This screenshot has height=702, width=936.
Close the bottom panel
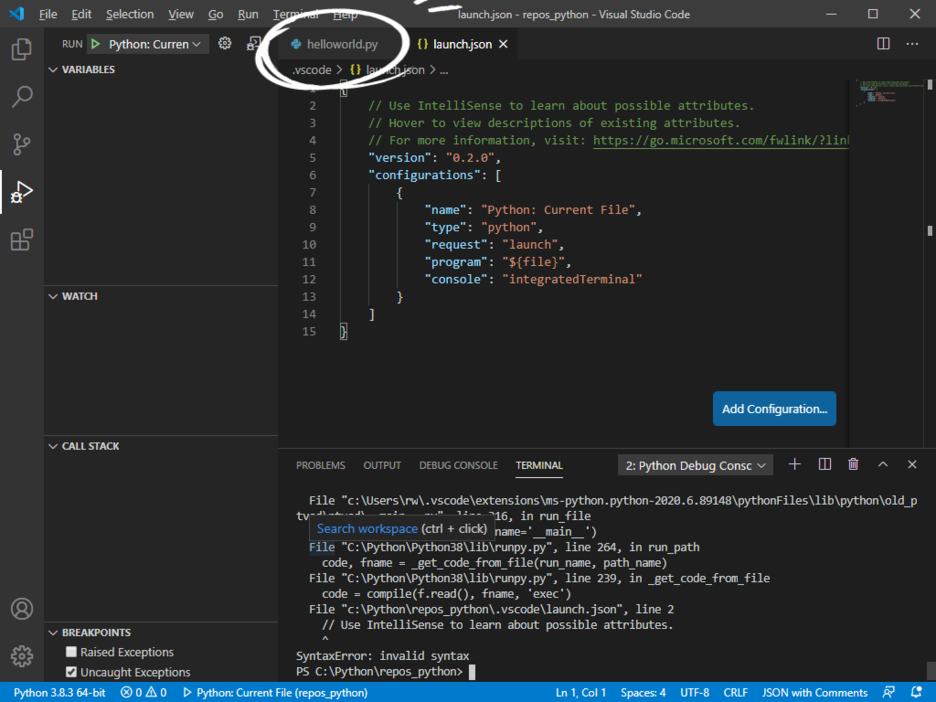coord(912,464)
